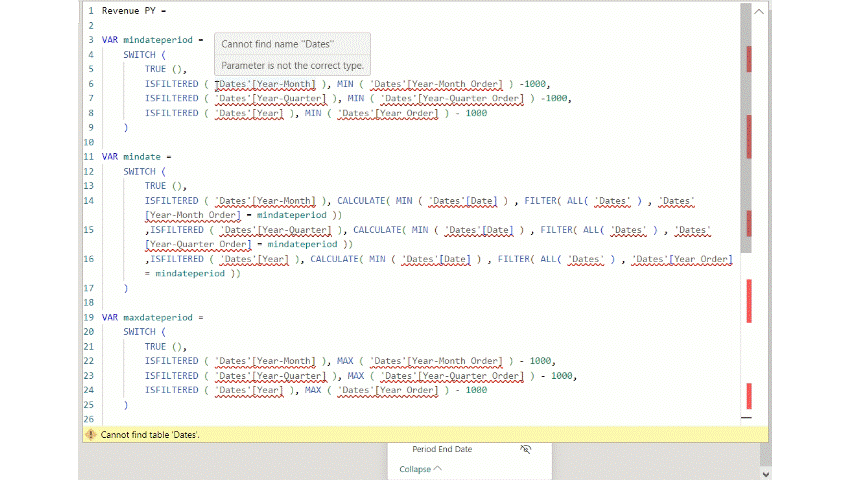Click the CALCULATE function on line 14
Image resolution: width=853 pixels, height=480 pixels.
point(361,201)
